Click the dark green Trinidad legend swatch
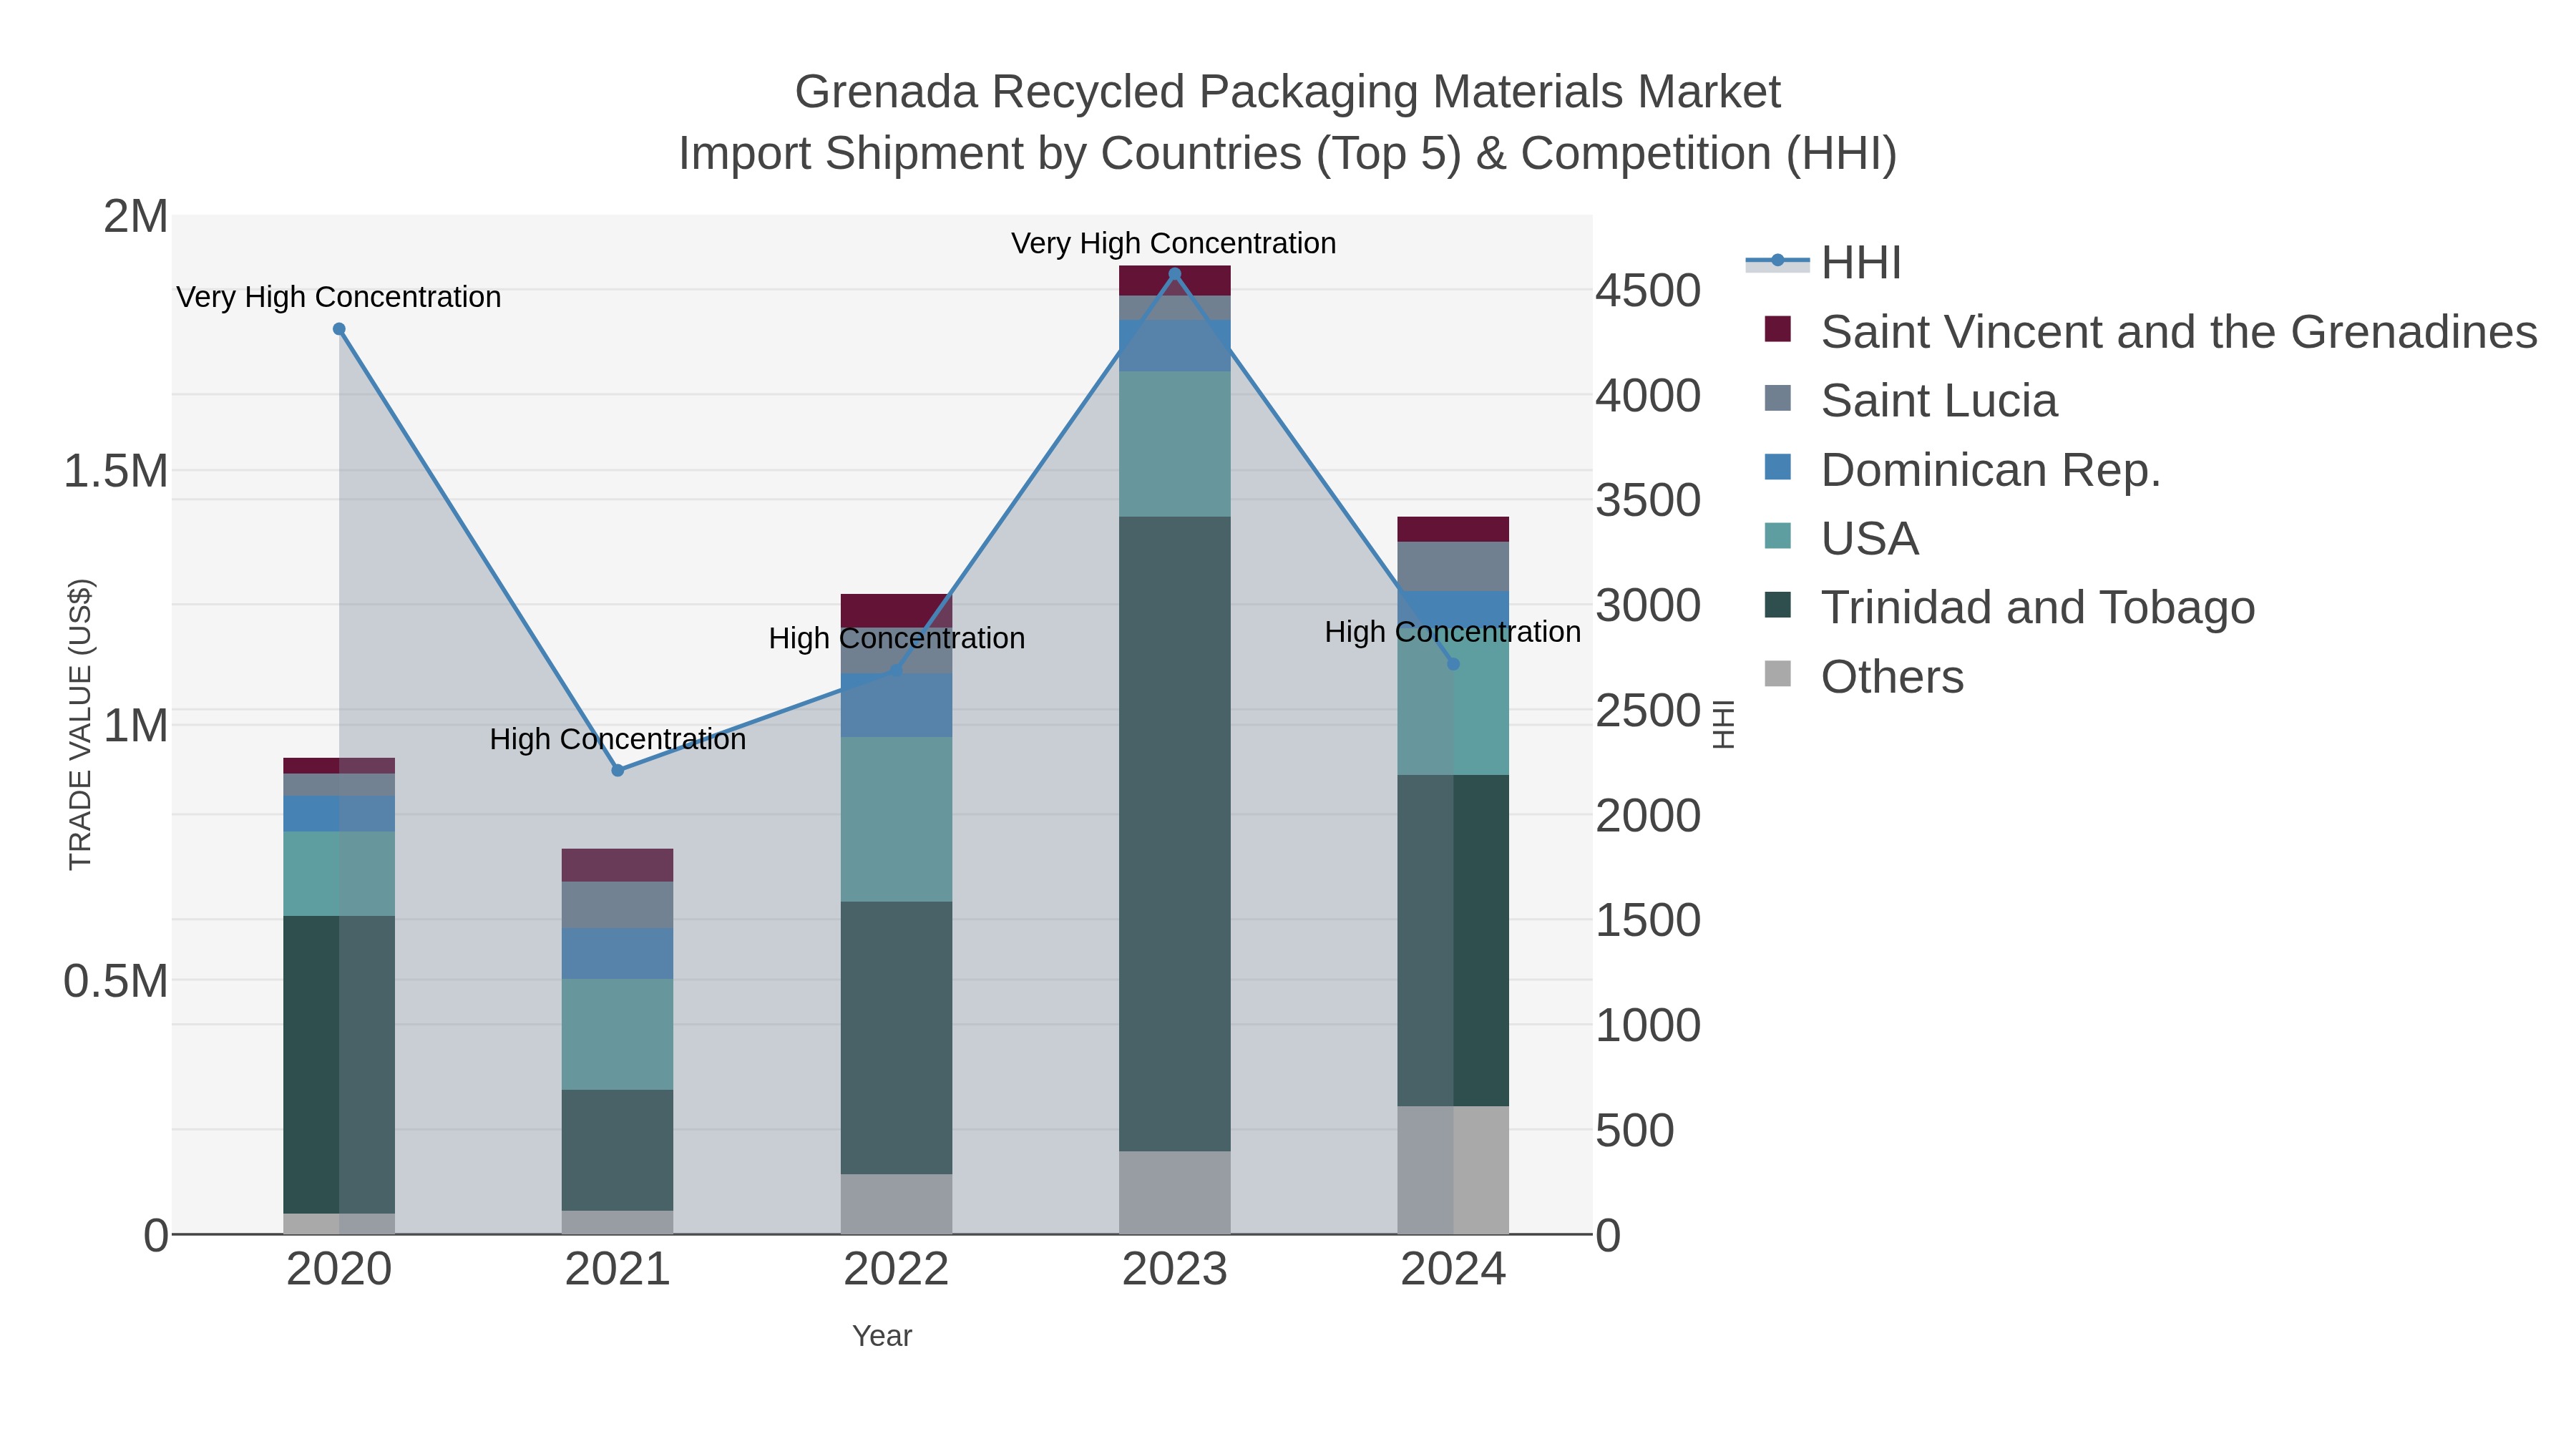Screen dimensions: 2576x1449 point(1778,605)
